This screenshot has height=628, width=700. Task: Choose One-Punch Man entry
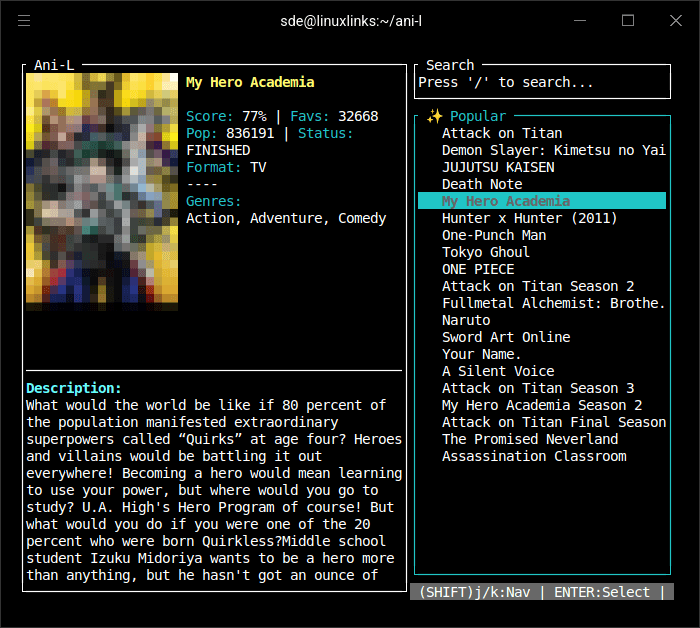point(494,235)
